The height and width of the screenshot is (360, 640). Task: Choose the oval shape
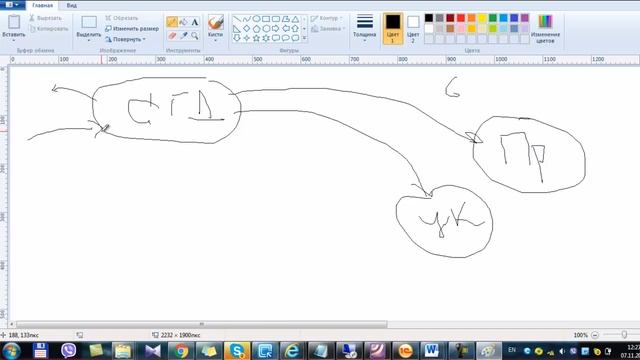pyautogui.click(x=256, y=19)
